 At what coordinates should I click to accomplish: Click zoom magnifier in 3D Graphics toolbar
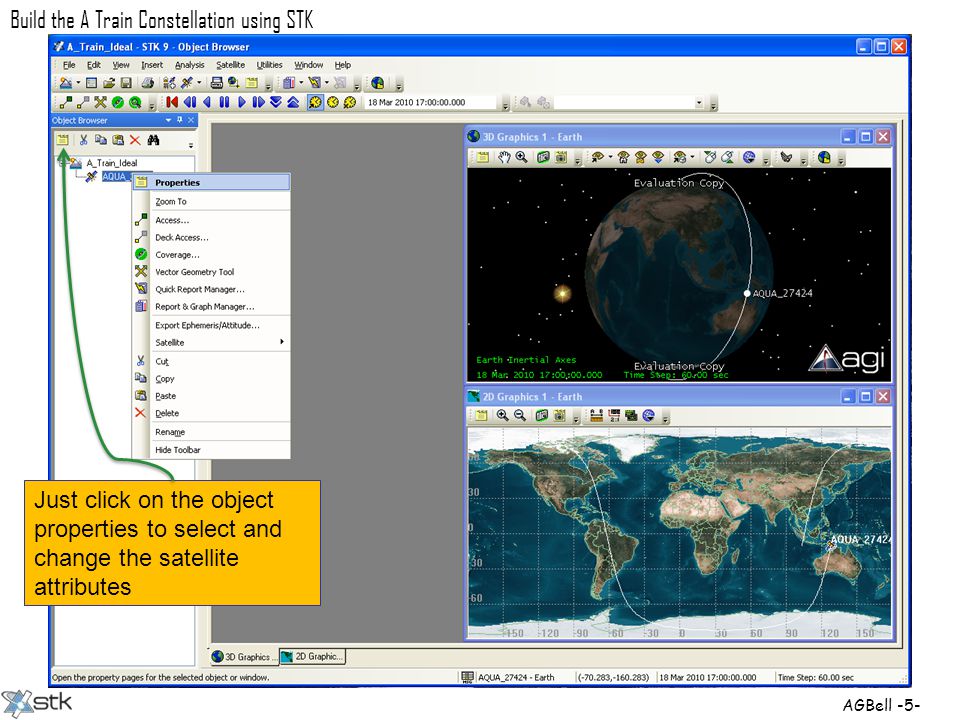pyautogui.click(x=521, y=157)
